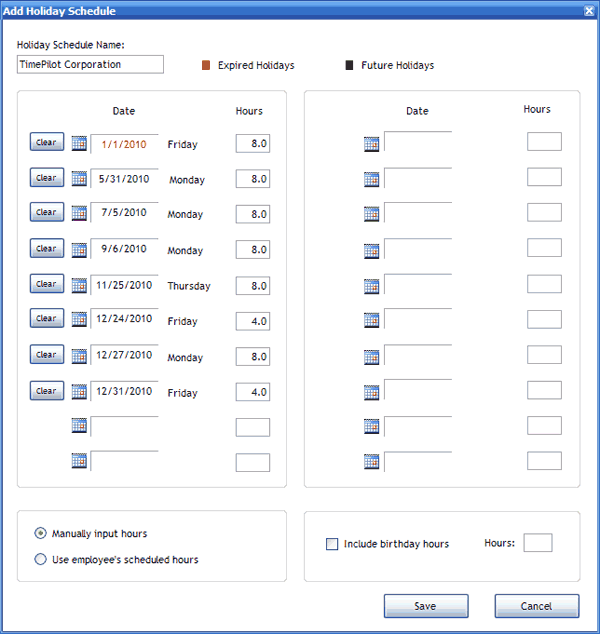600x634 pixels.
Task: Open calendar picker for 1/1/2010 date
Action: click(80, 144)
